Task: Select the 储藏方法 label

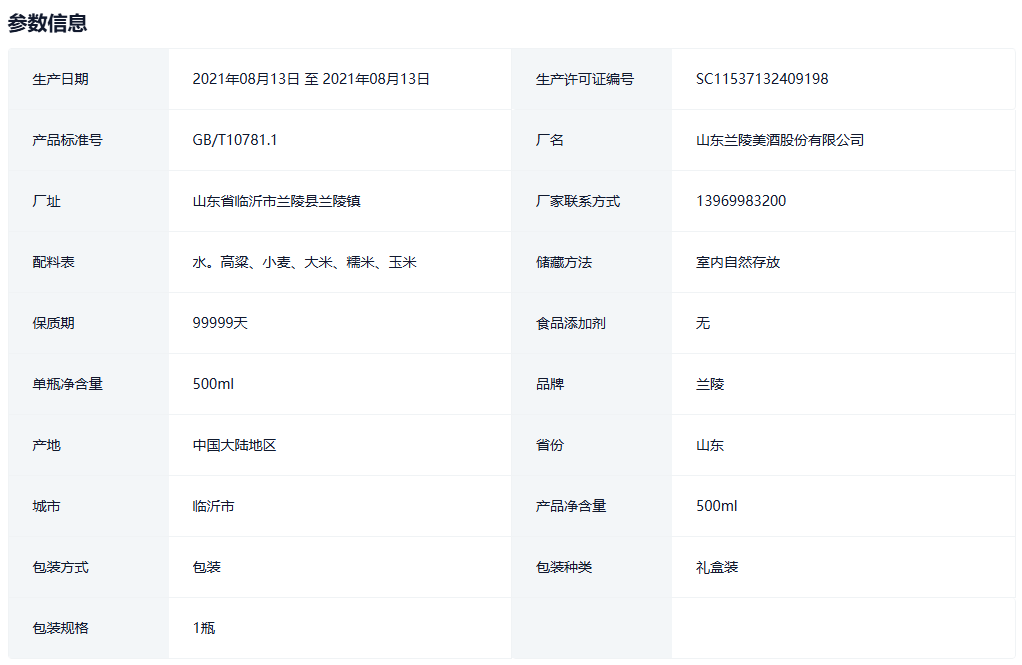Action: point(564,262)
